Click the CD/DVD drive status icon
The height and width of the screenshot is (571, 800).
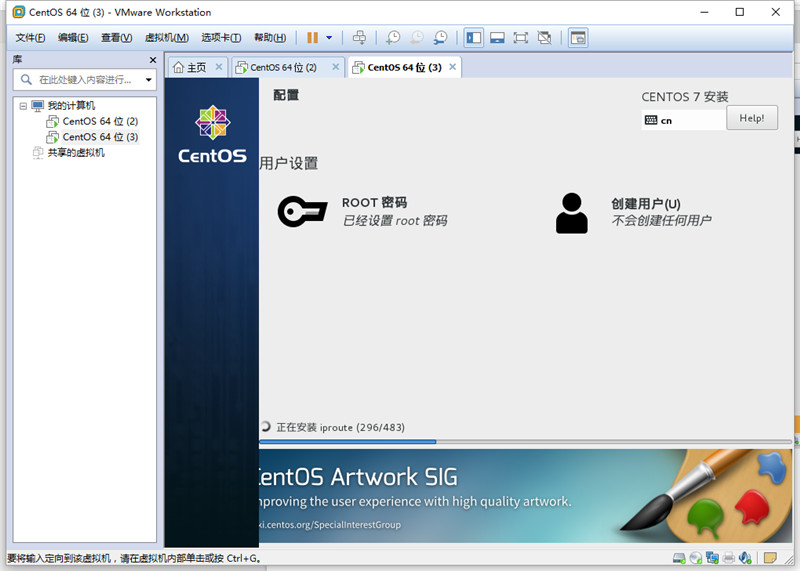coord(695,558)
